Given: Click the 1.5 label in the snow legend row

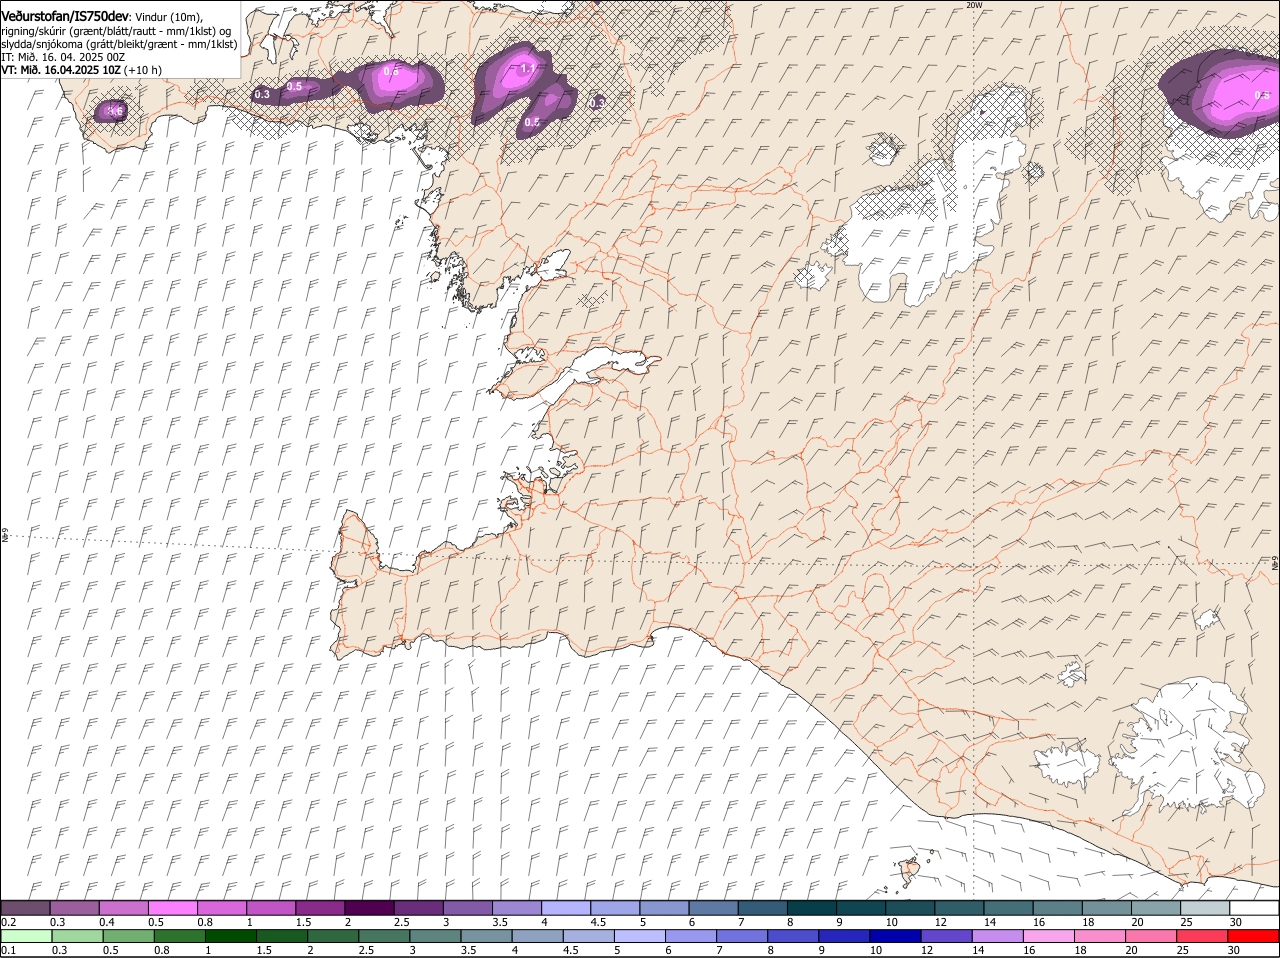Looking at the screenshot, I should pos(302,922).
